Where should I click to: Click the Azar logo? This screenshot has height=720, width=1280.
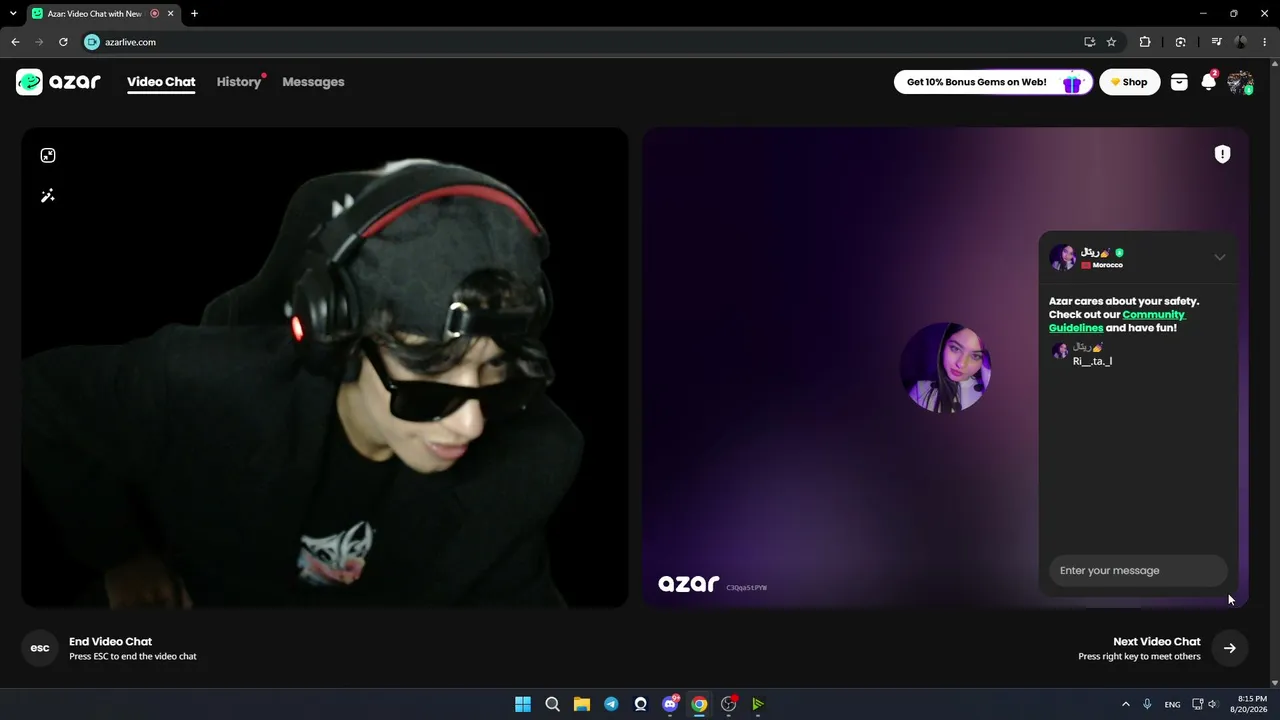58,82
